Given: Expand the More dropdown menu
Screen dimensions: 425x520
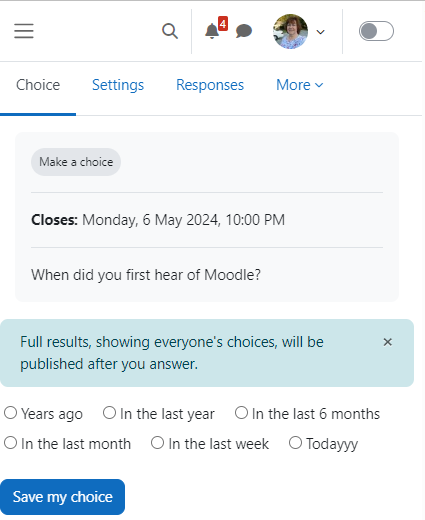Looking at the screenshot, I should point(300,85).
